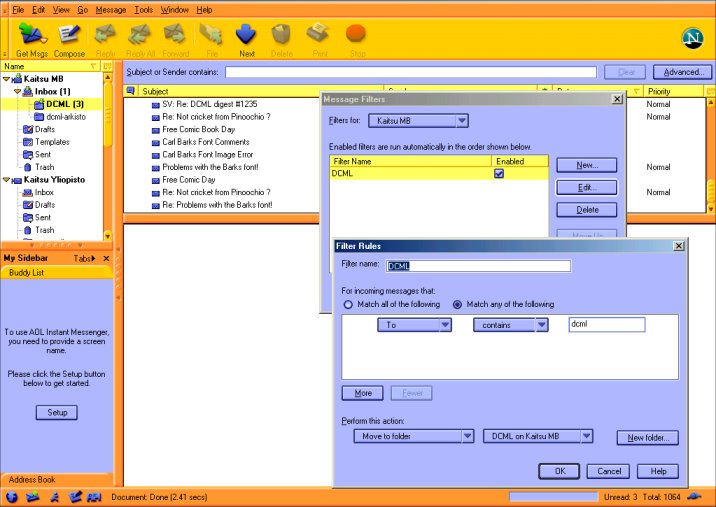Open the File menu
The width and height of the screenshot is (716, 507).
18,10
